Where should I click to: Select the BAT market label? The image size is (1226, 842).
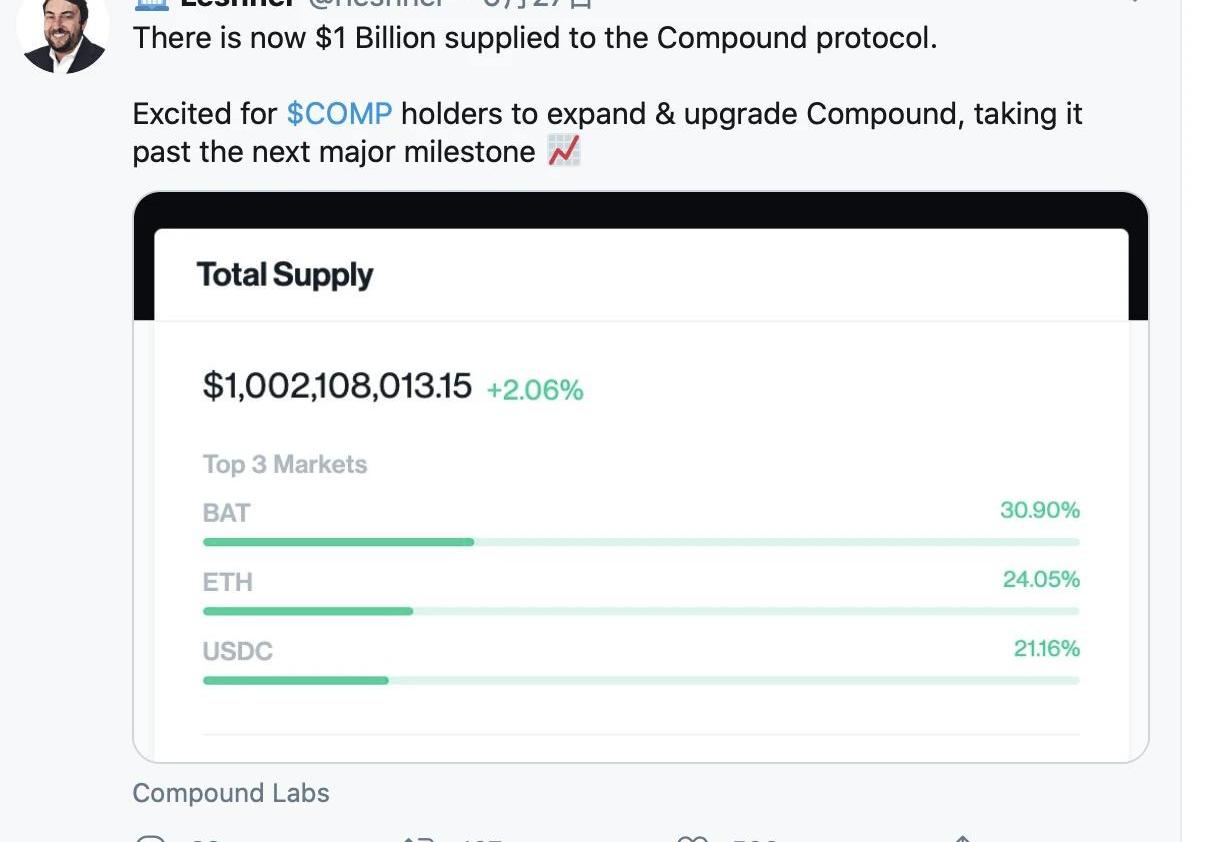[x=226, y=513]
